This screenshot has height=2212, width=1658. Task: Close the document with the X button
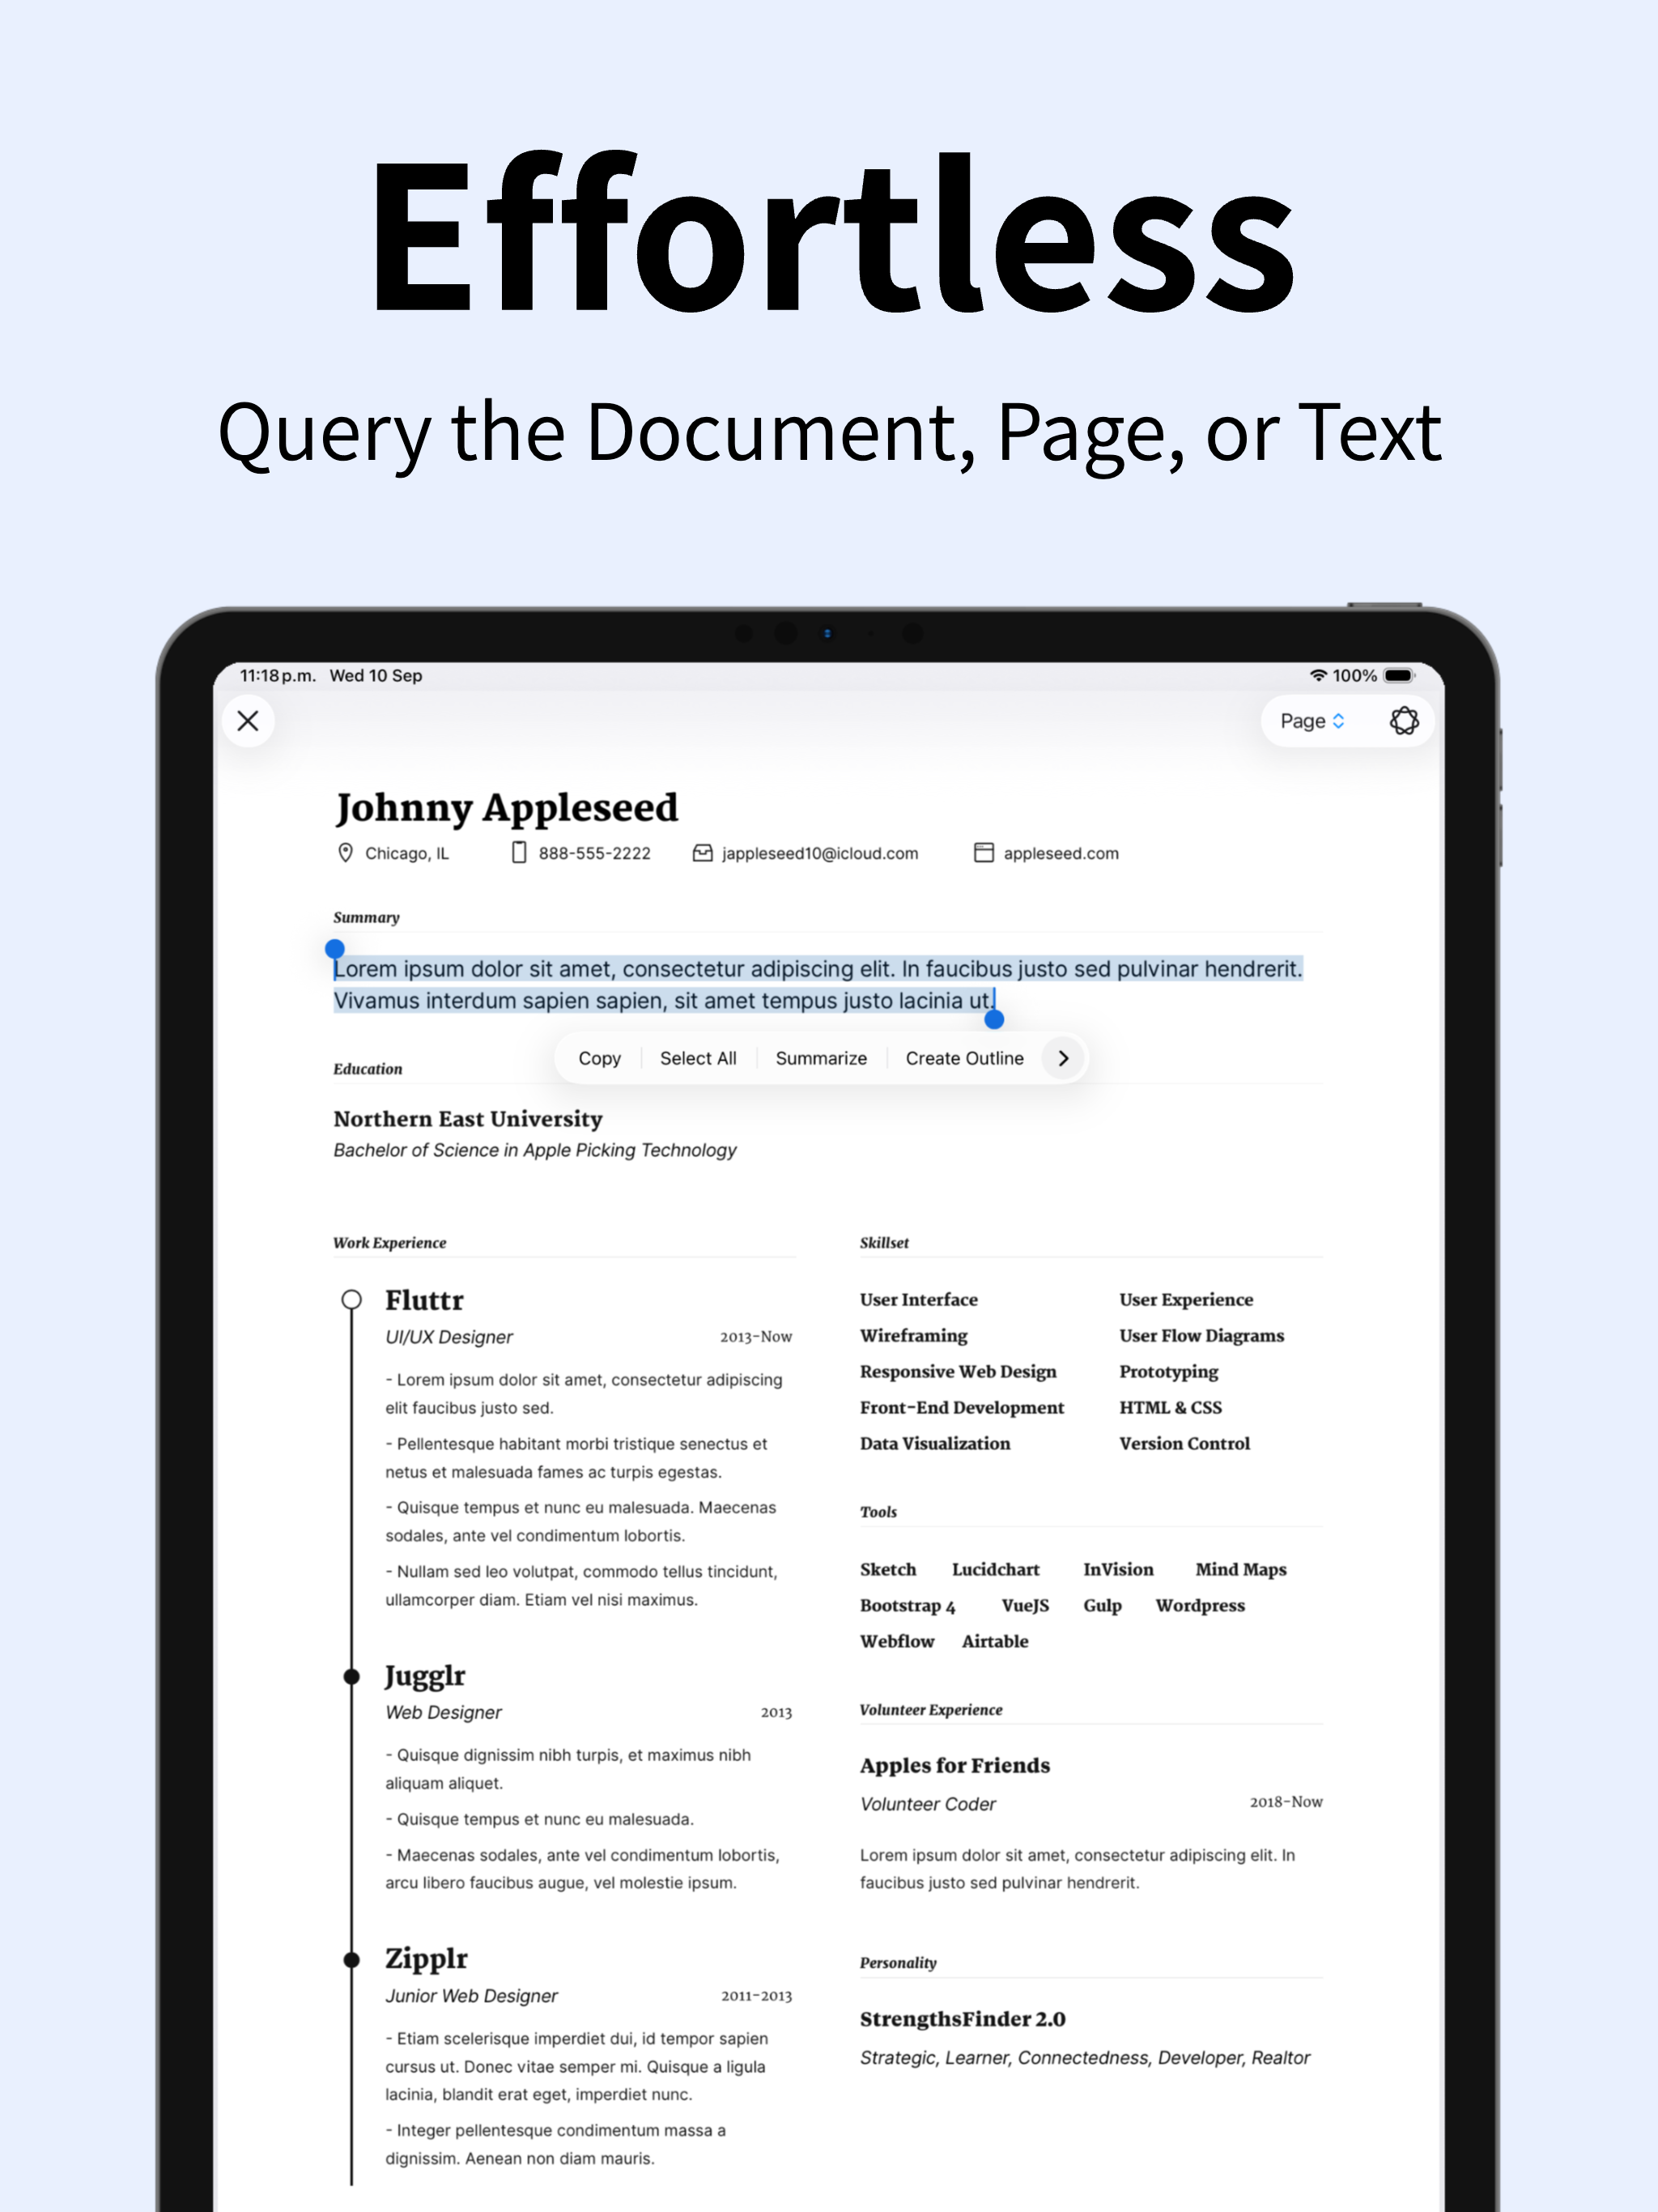(248, 720)
